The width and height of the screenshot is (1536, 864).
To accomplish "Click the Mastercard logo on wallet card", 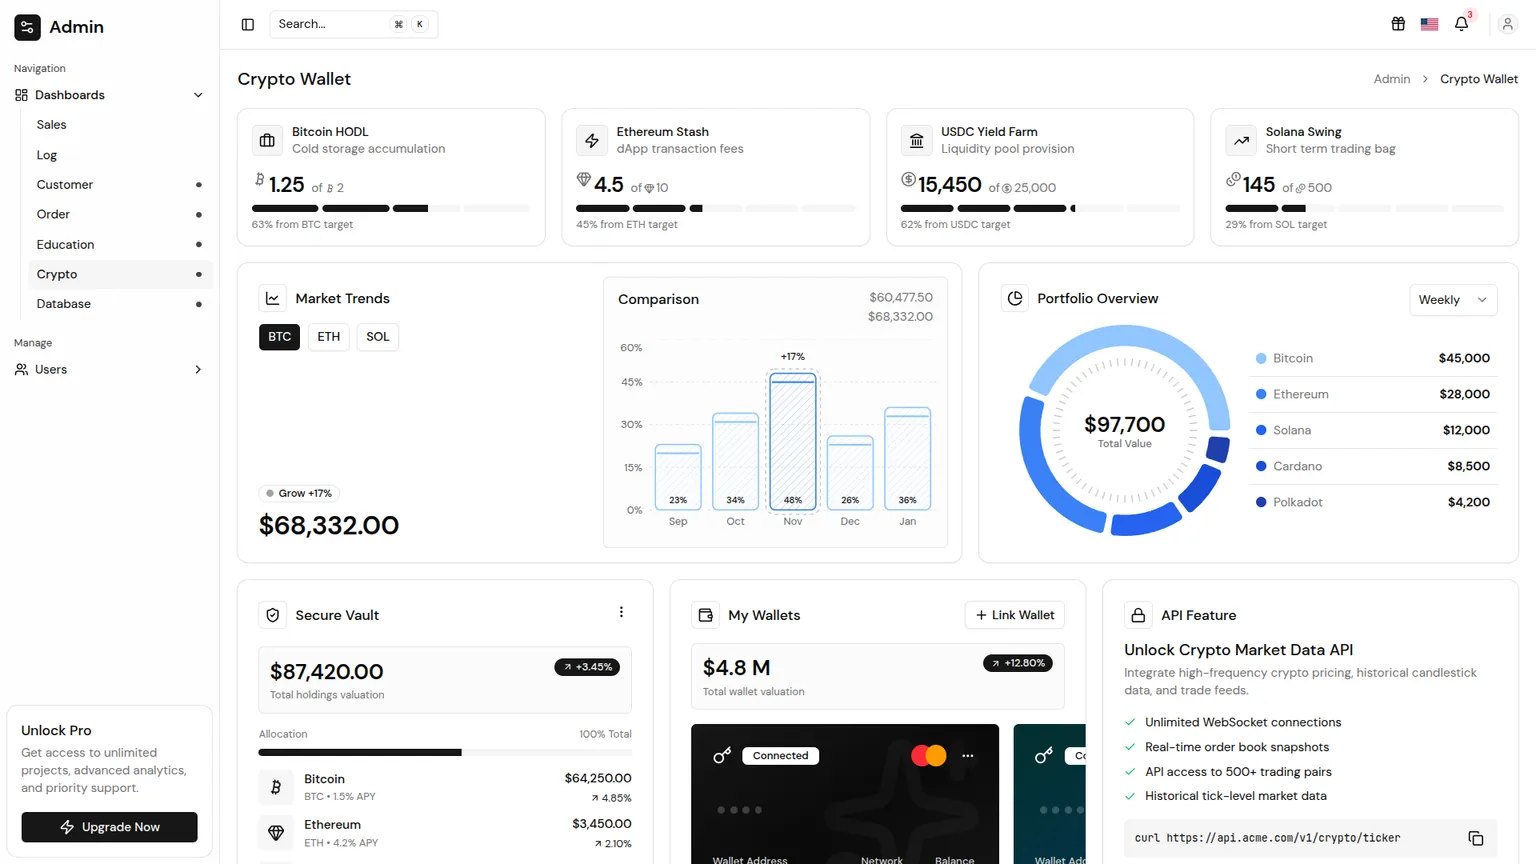I will pyautogui.click(x=929, y=756).
